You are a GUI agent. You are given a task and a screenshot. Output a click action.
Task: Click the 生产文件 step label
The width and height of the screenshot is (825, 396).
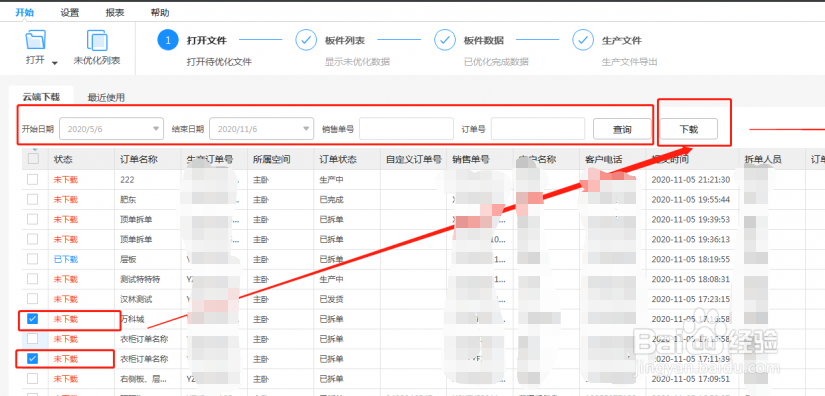pyautogui.click(x=621, y=40)
